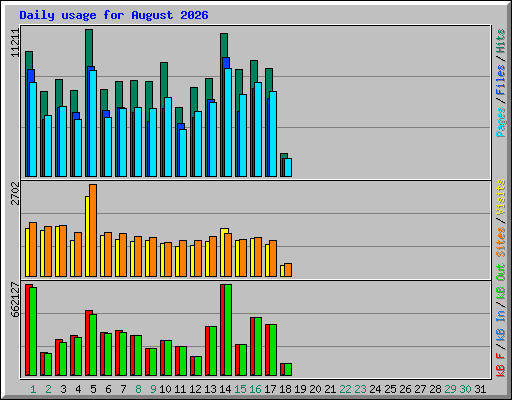512x400 pixels.
Task: Click the 'Daily usage for August 2026' title
Action: (114, 15)
